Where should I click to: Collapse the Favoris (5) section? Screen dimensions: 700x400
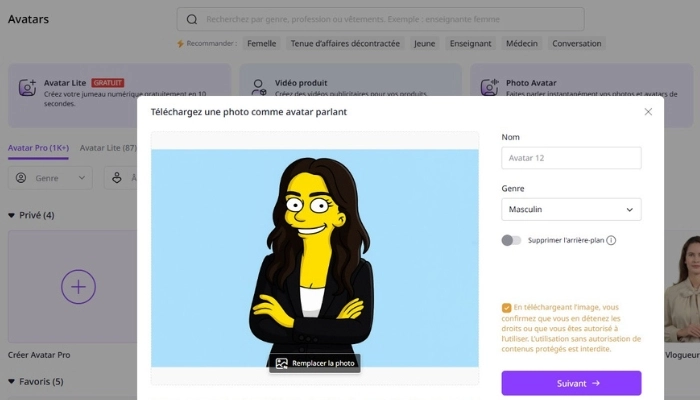pos(11,382)
